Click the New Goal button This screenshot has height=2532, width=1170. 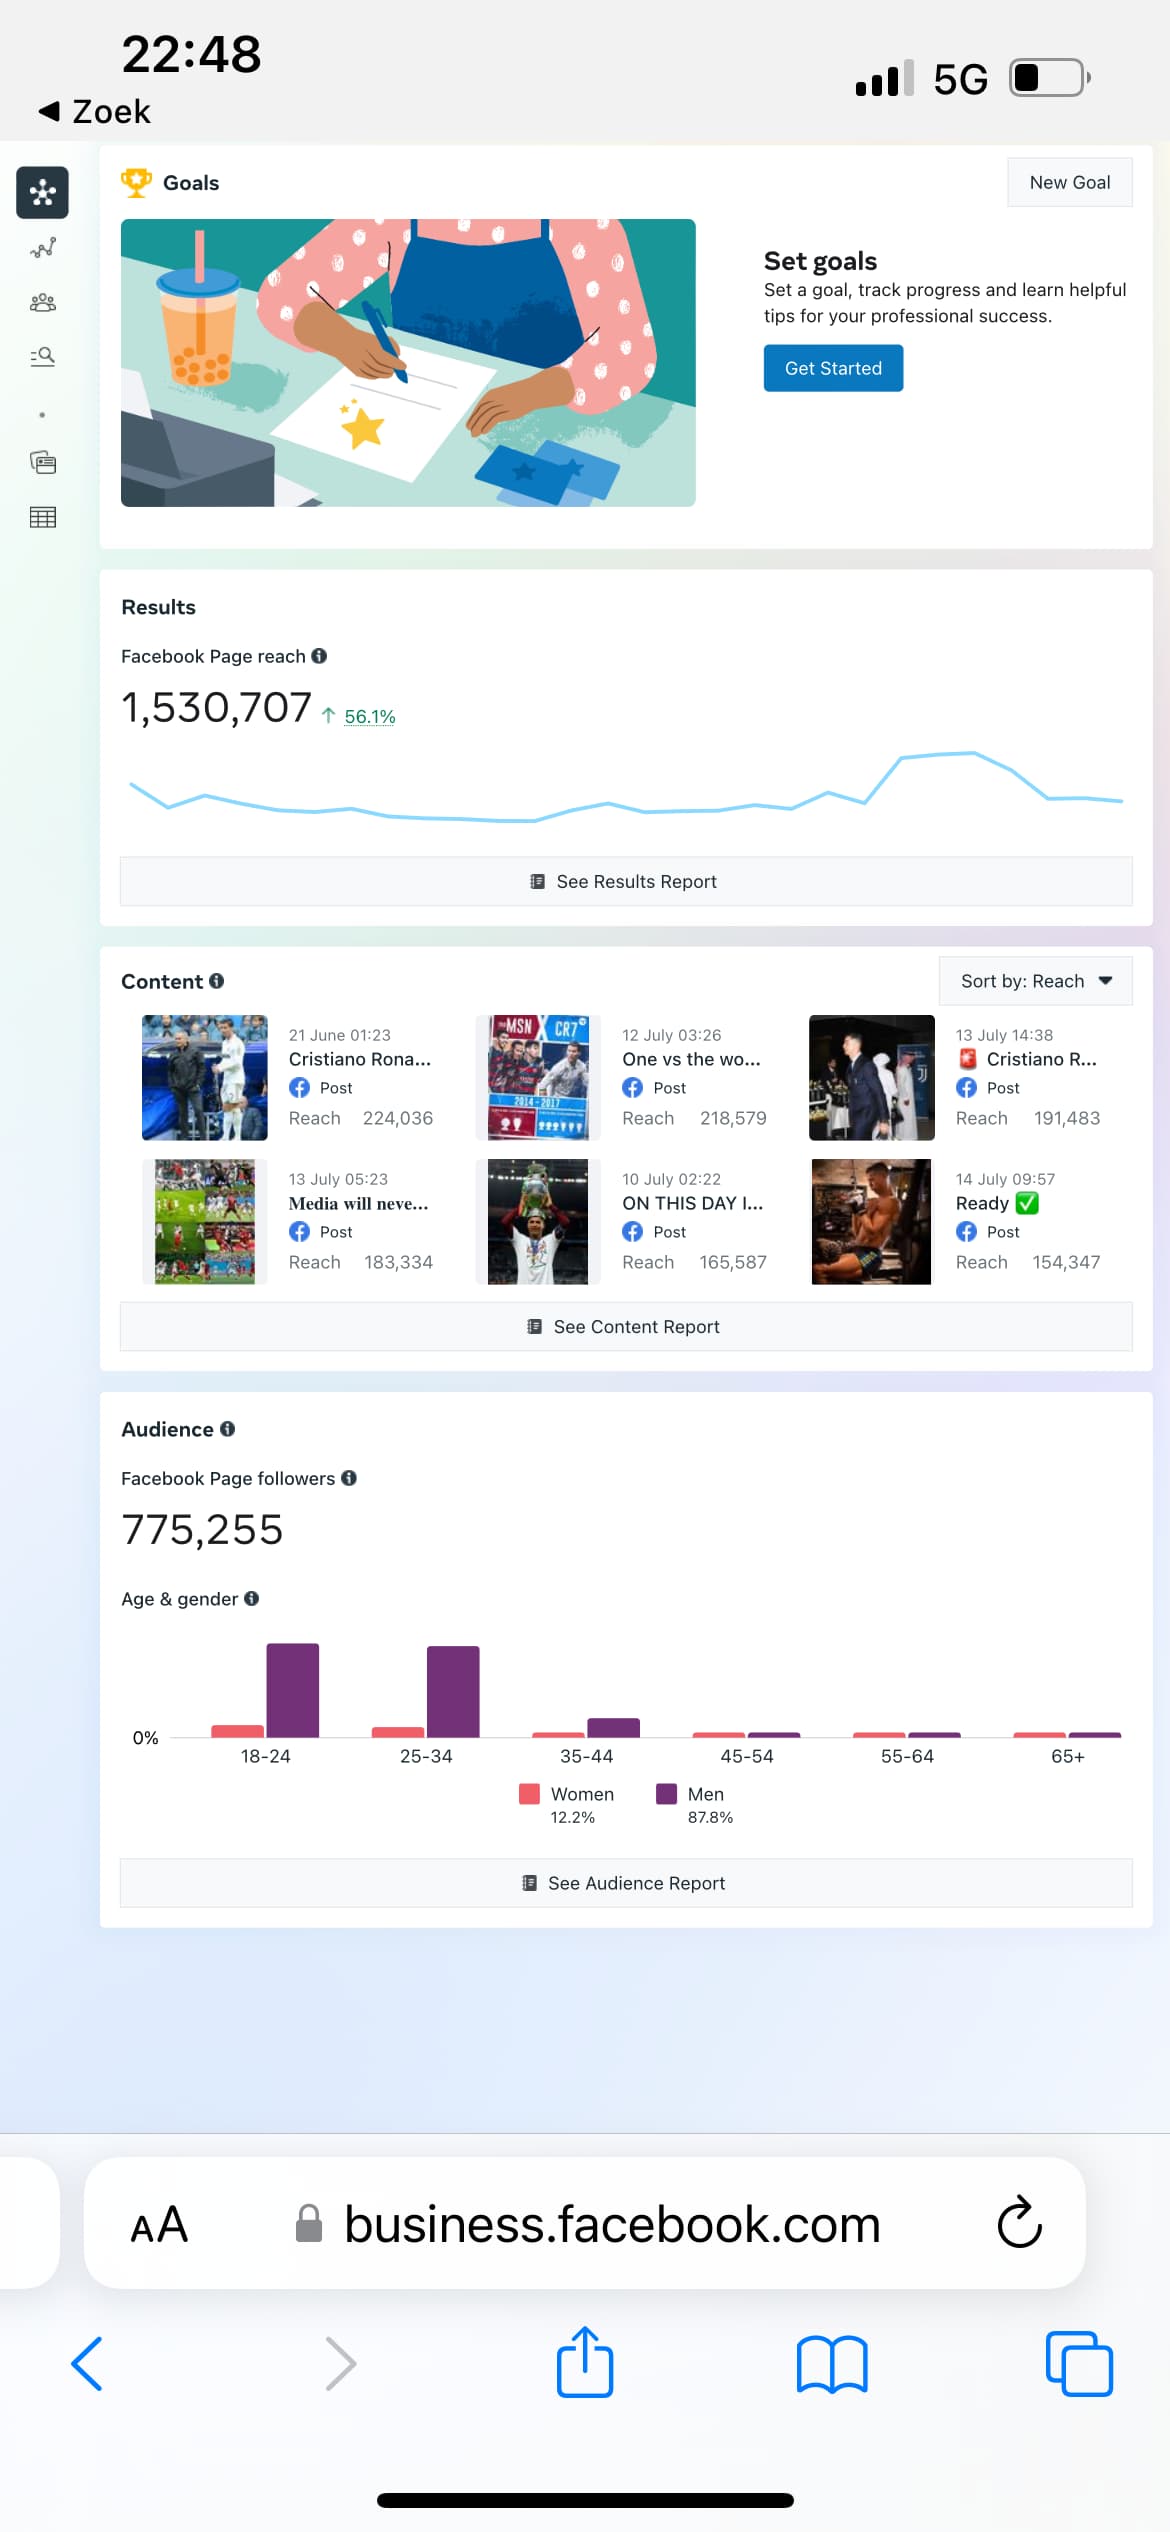pyautogui.click(x=1069, y=182)
